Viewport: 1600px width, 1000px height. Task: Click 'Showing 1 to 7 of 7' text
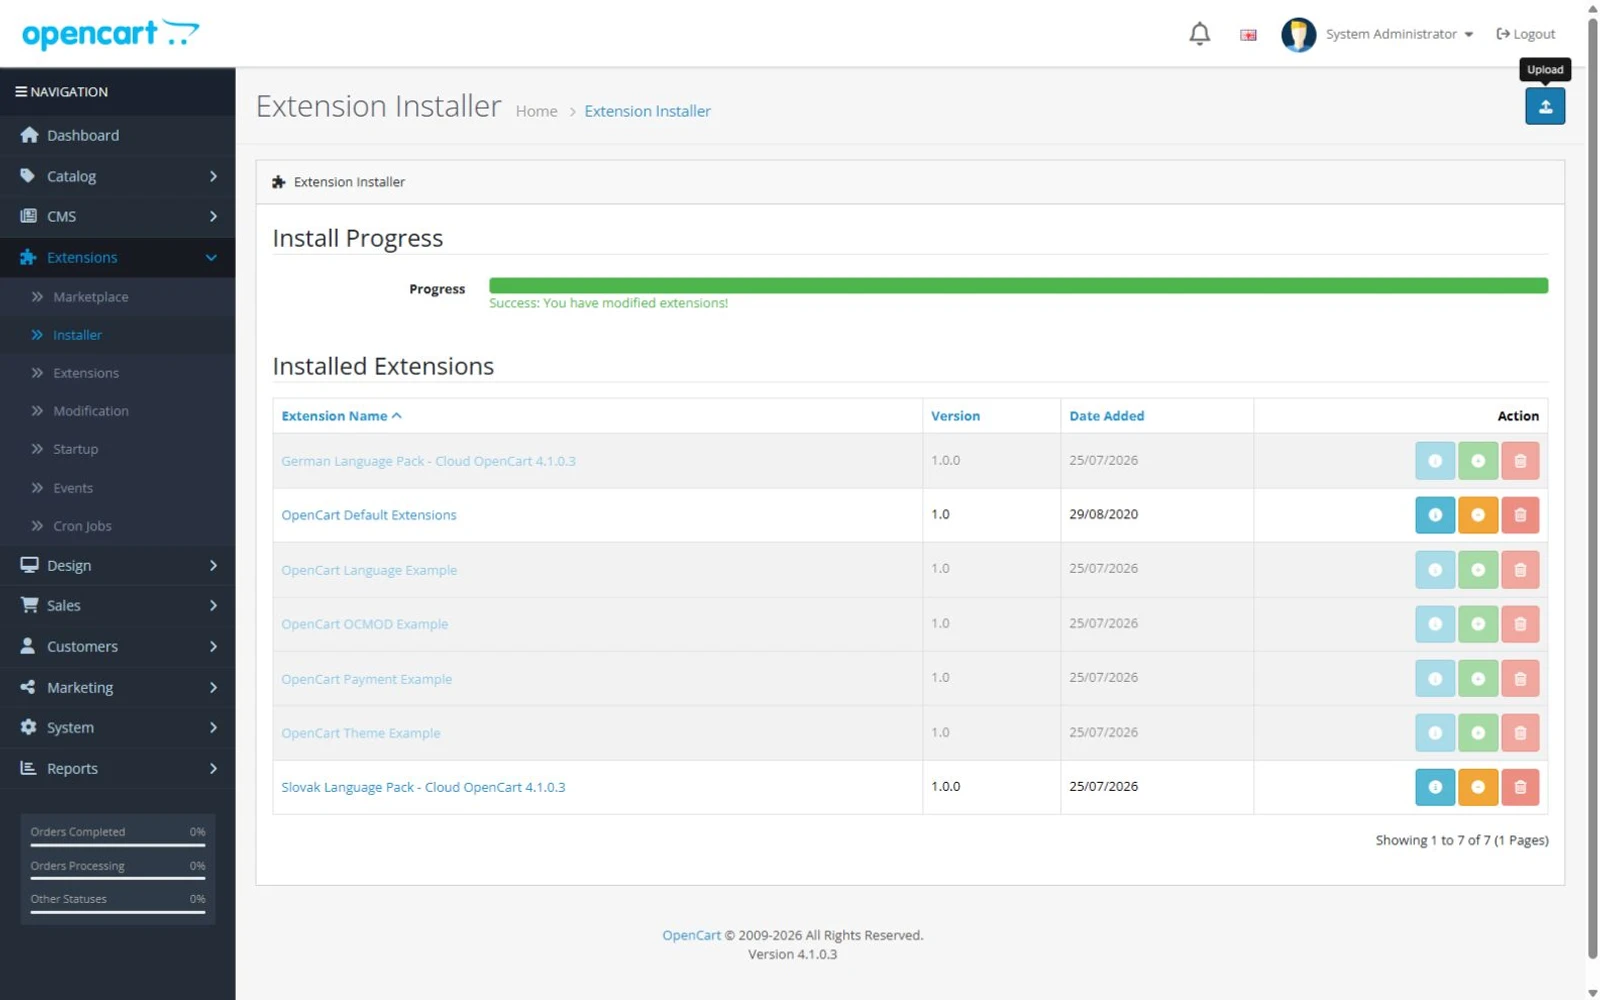[x=1461, y=840]
